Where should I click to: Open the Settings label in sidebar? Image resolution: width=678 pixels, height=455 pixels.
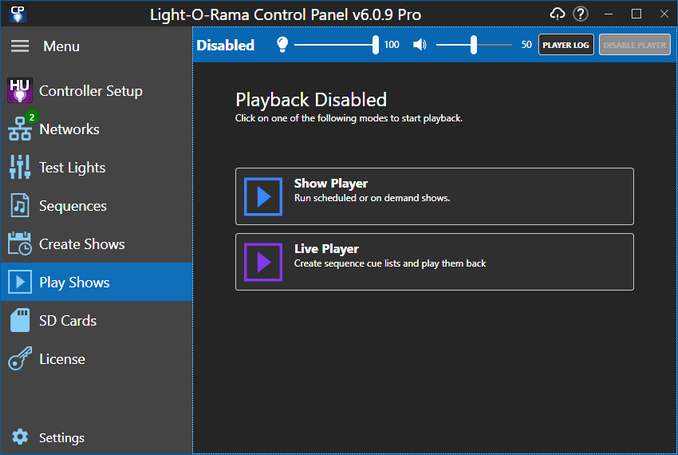62,438
